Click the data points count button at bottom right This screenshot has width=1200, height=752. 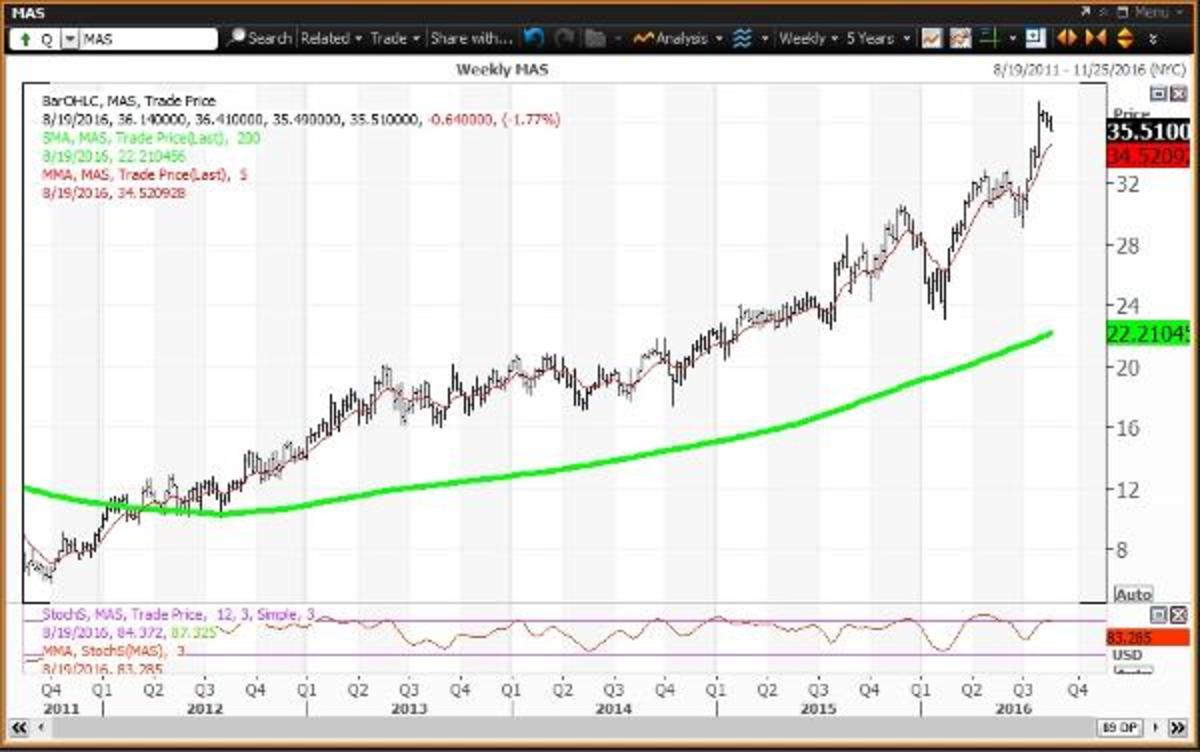pyautogui.click(x=1120, y=727)
